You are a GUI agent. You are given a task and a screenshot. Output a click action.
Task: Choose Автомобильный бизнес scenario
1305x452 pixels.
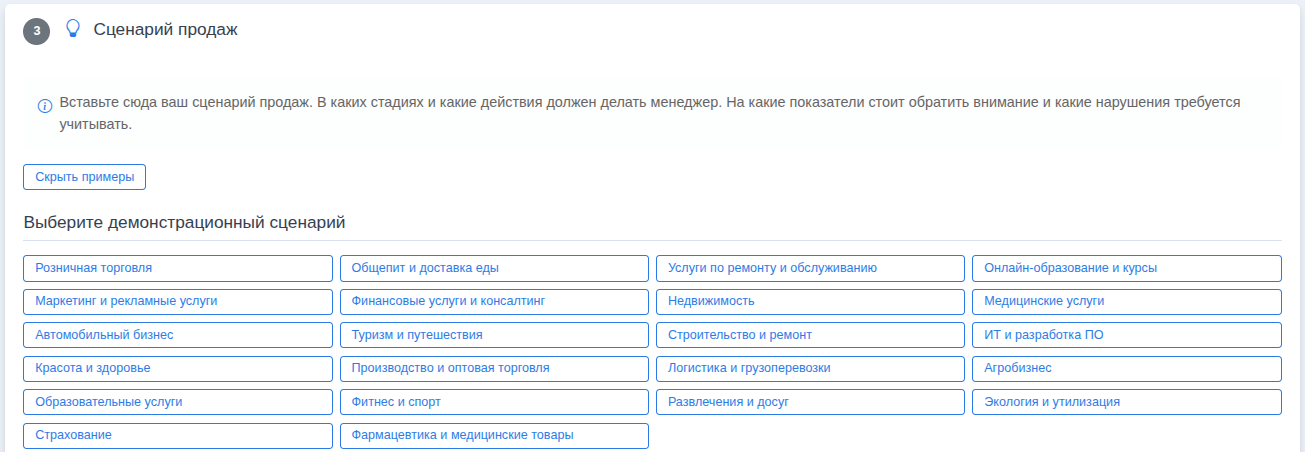(177, 335)
